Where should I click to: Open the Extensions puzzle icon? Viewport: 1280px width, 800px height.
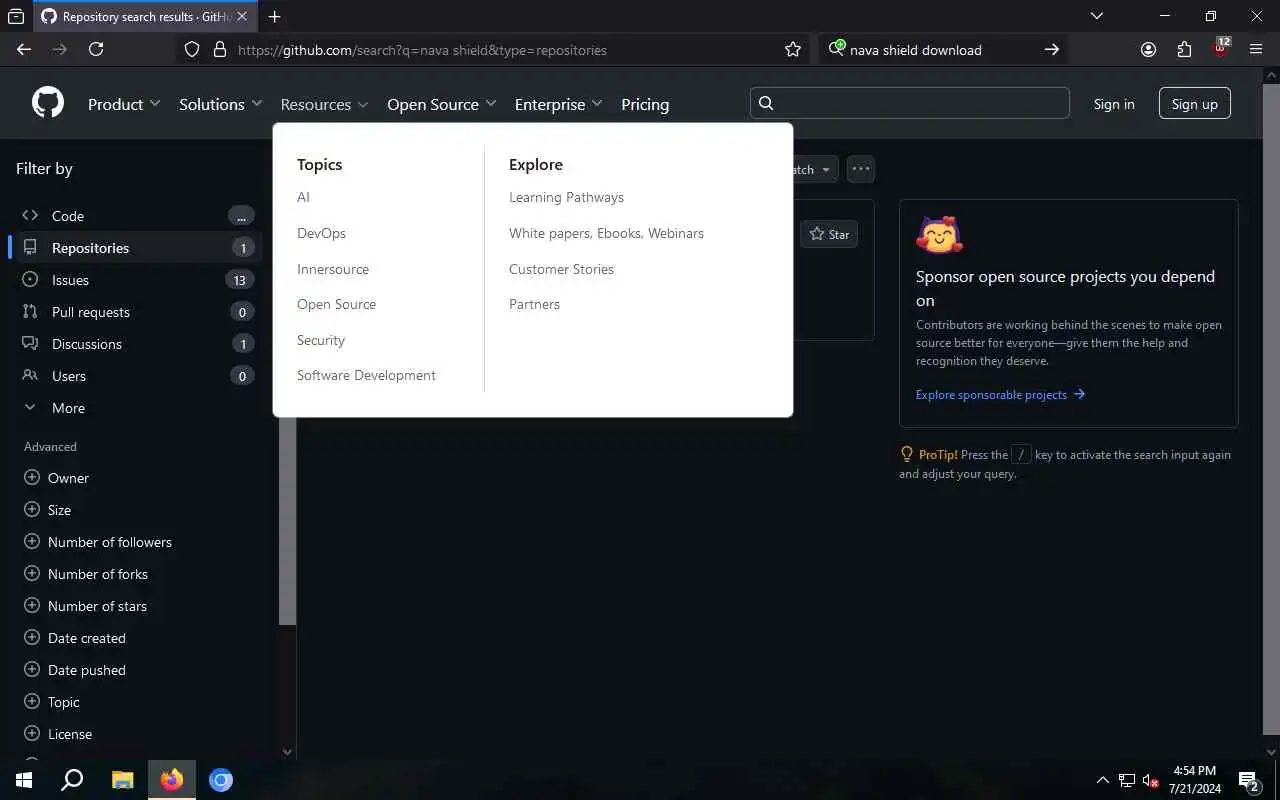1184,49
